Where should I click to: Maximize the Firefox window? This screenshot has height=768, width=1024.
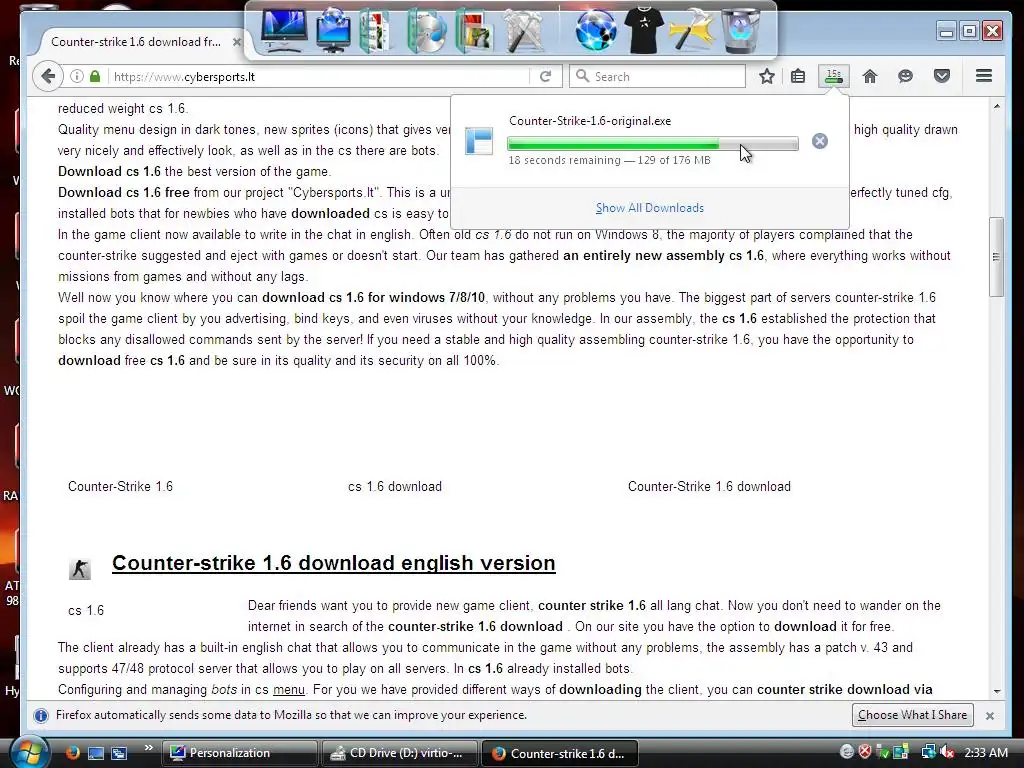click(x=969, y=31)
